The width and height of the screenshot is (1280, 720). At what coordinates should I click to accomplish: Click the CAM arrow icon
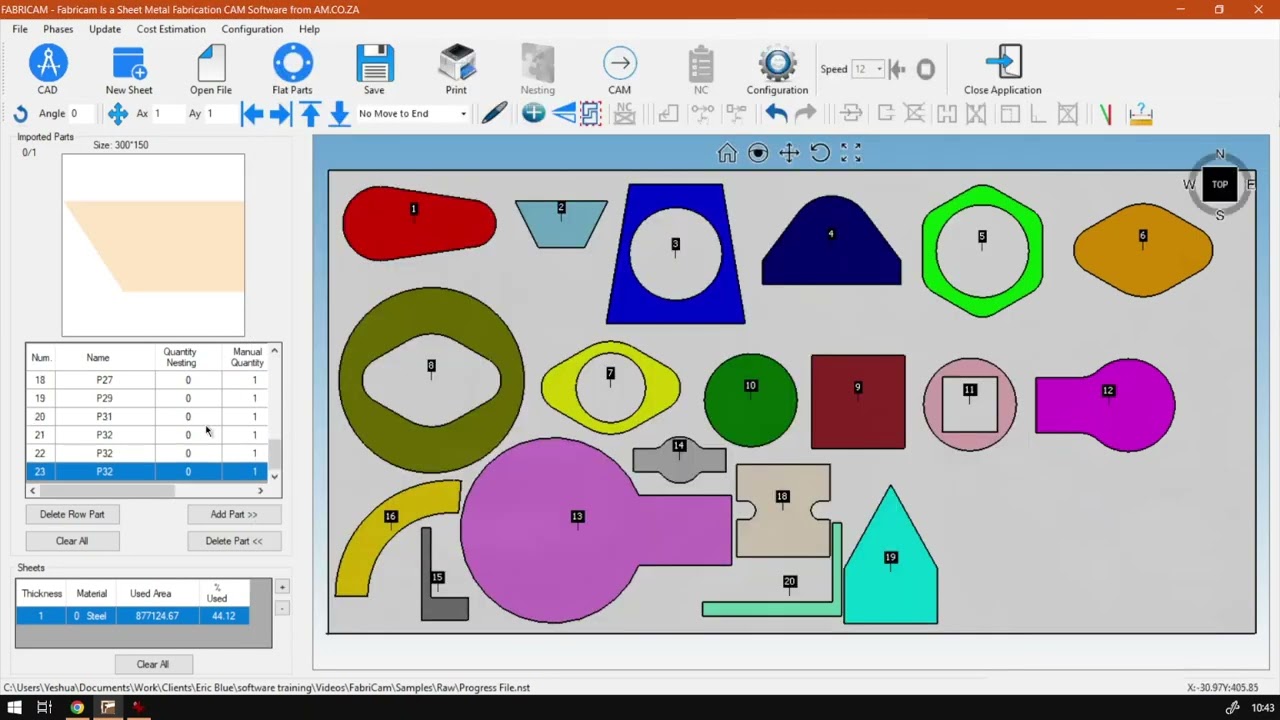[619, 69]
